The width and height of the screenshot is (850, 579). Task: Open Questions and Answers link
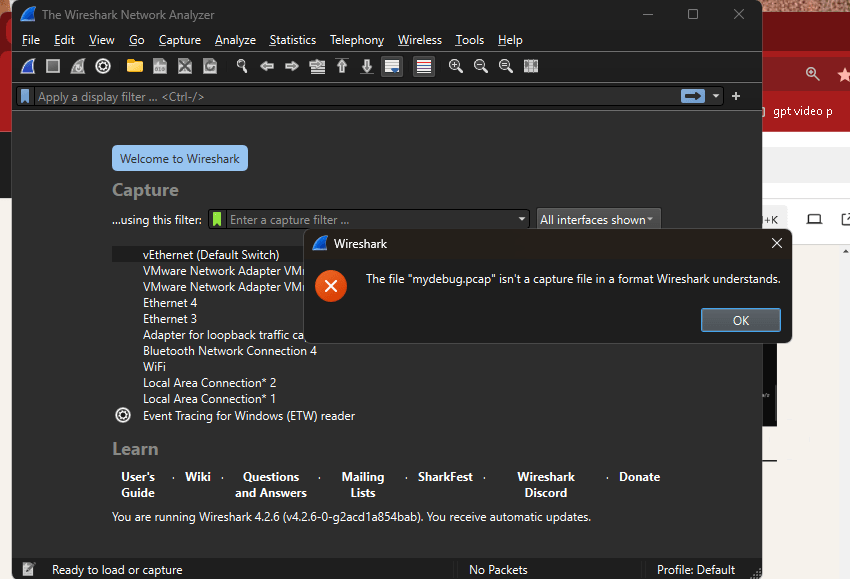(271, 485)
